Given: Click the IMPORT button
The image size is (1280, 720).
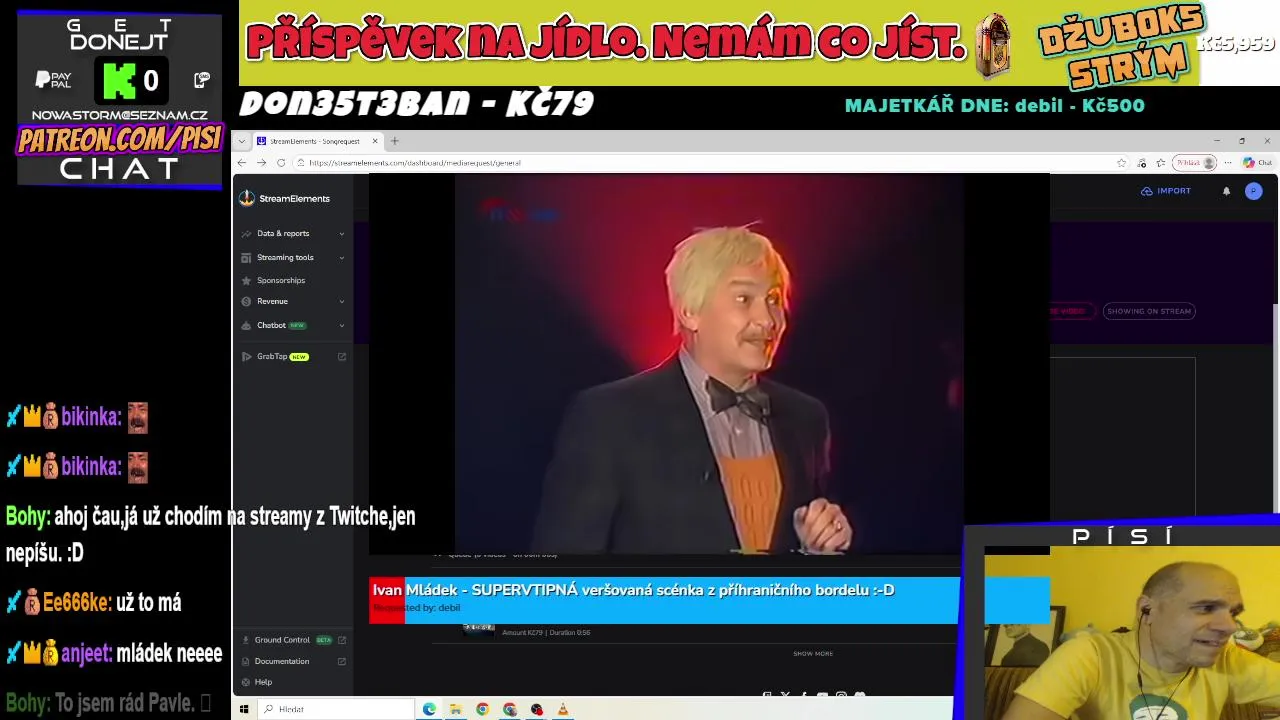Looking at the screenshot, I should coord(1166,191).
